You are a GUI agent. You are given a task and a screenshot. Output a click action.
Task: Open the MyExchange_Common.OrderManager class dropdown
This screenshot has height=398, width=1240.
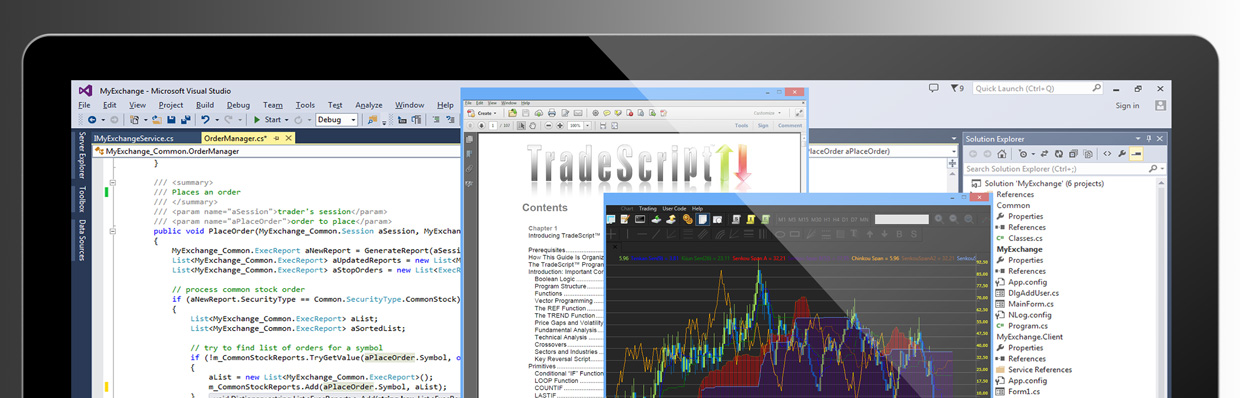coord(276,152)
